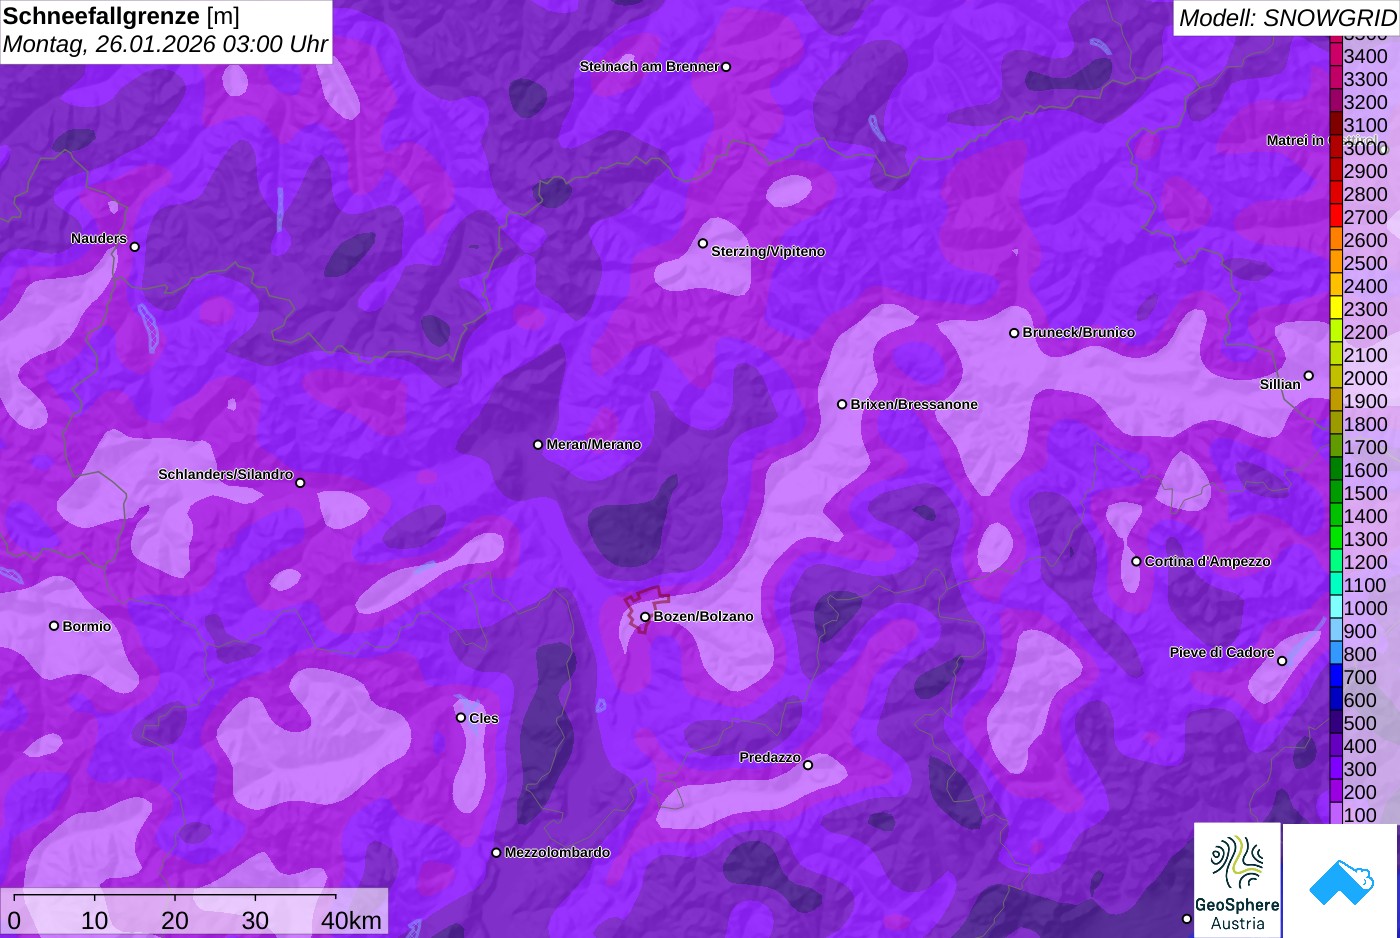Select the Bruneck/Brunico marker dot
Screen dimensions: 1400x938
[x=1014, y=333]
